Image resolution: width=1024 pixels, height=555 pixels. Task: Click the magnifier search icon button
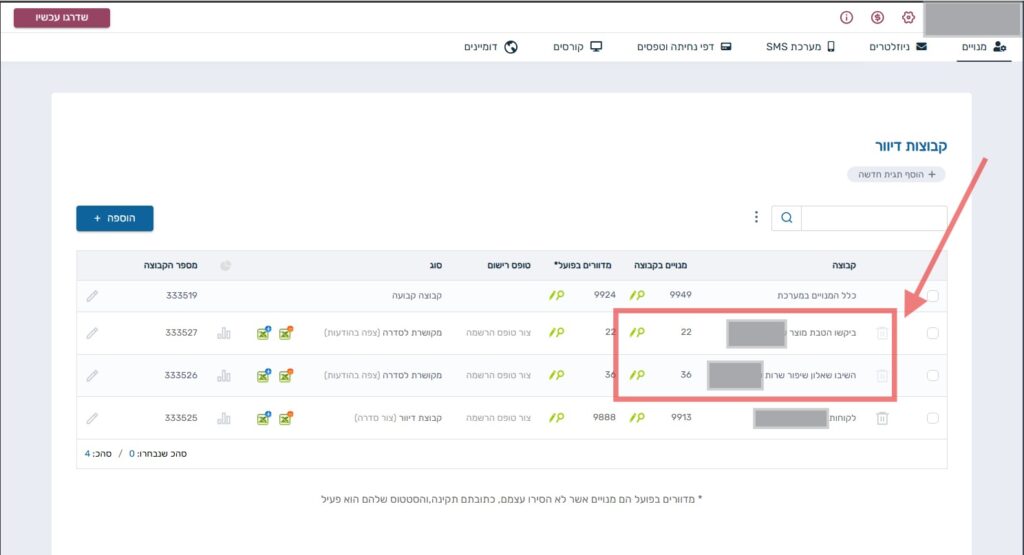point(786,218)
